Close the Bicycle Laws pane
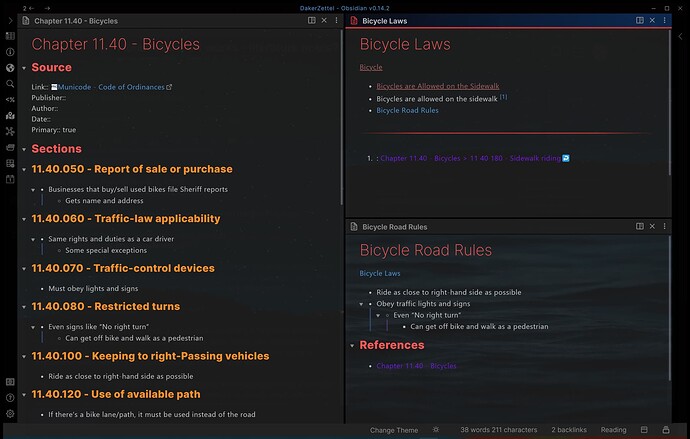This screenshot has width=690, height=439. 652,20
